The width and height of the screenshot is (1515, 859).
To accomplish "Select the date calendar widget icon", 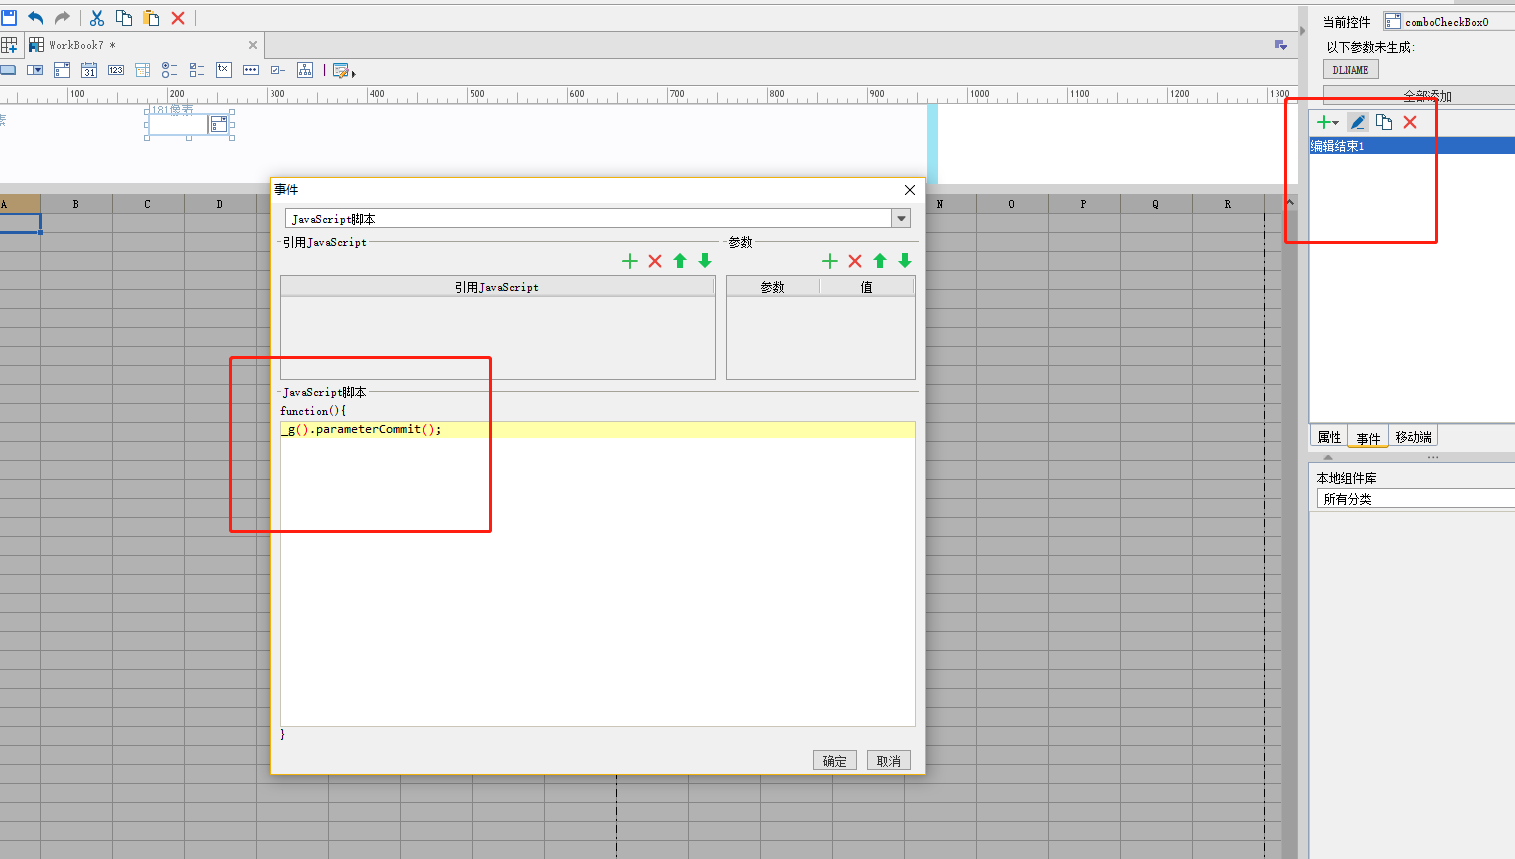I will tap(89, 70).
